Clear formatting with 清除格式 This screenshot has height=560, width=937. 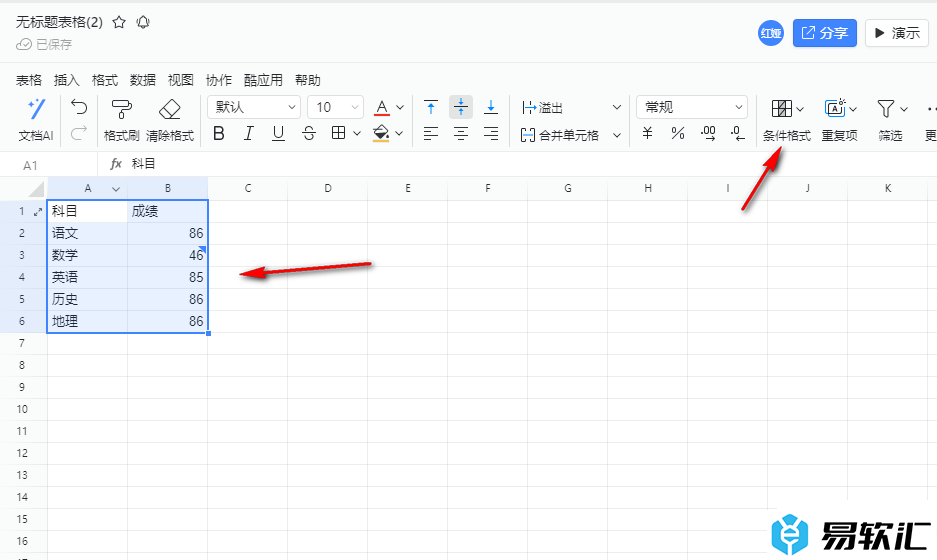click(170, 120)
